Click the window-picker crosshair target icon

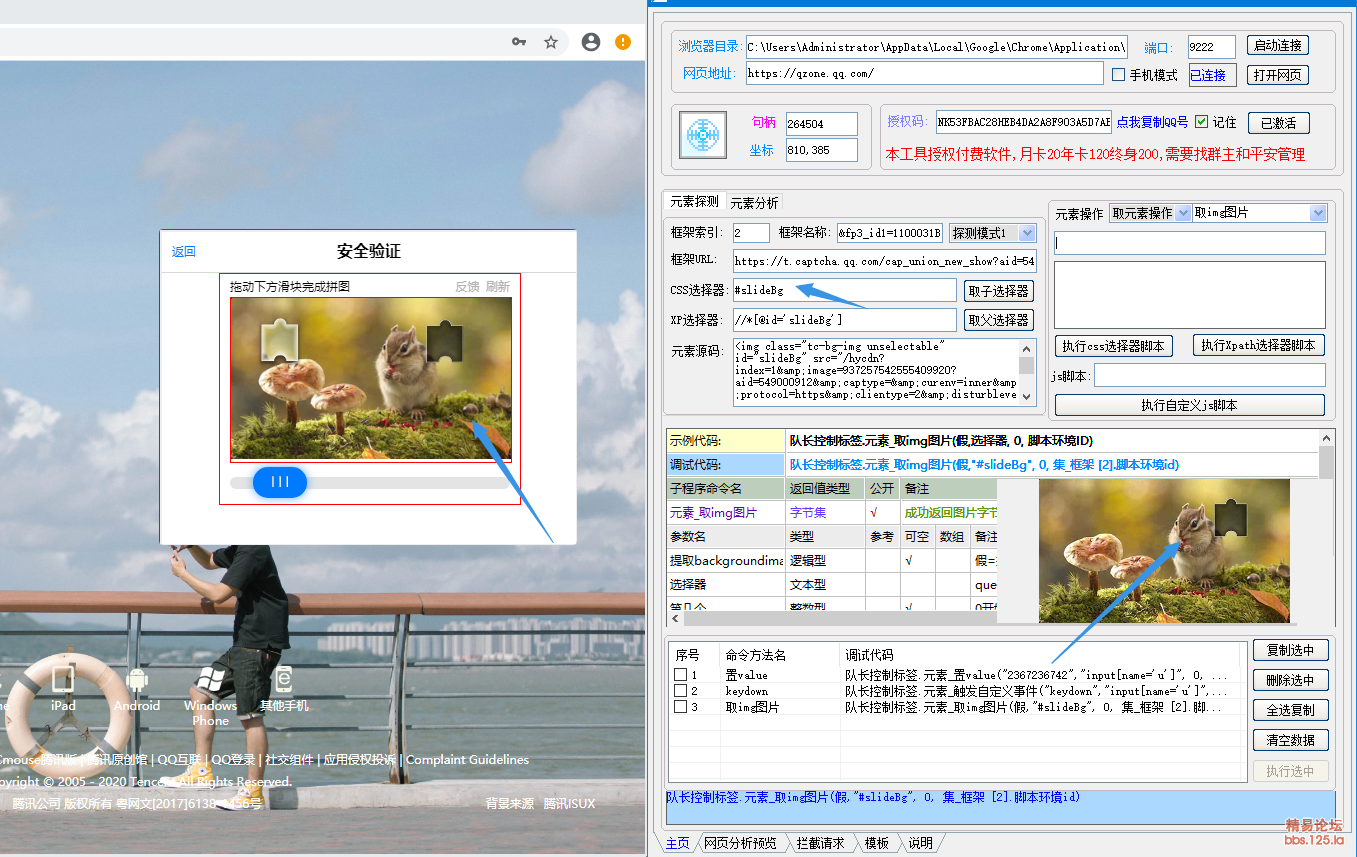click(x=703, y=135)
